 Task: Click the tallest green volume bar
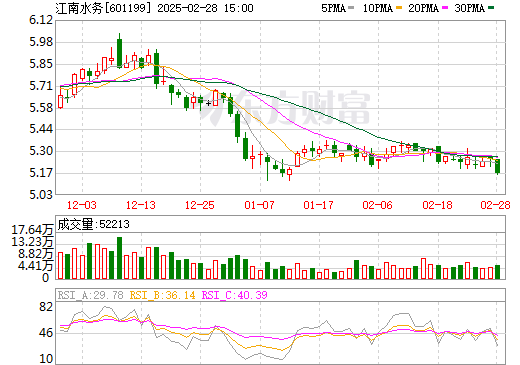[119, 258]
